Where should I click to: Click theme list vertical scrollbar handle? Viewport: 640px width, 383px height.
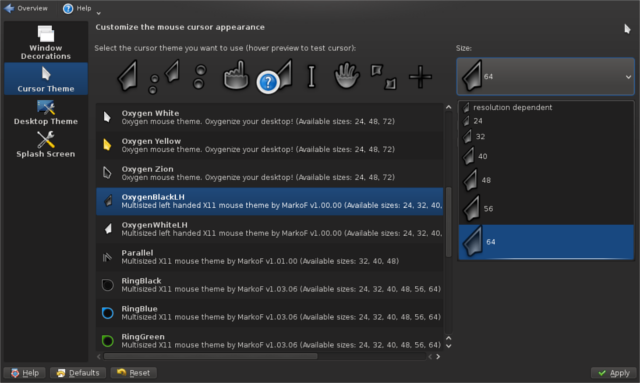[449, 221]
